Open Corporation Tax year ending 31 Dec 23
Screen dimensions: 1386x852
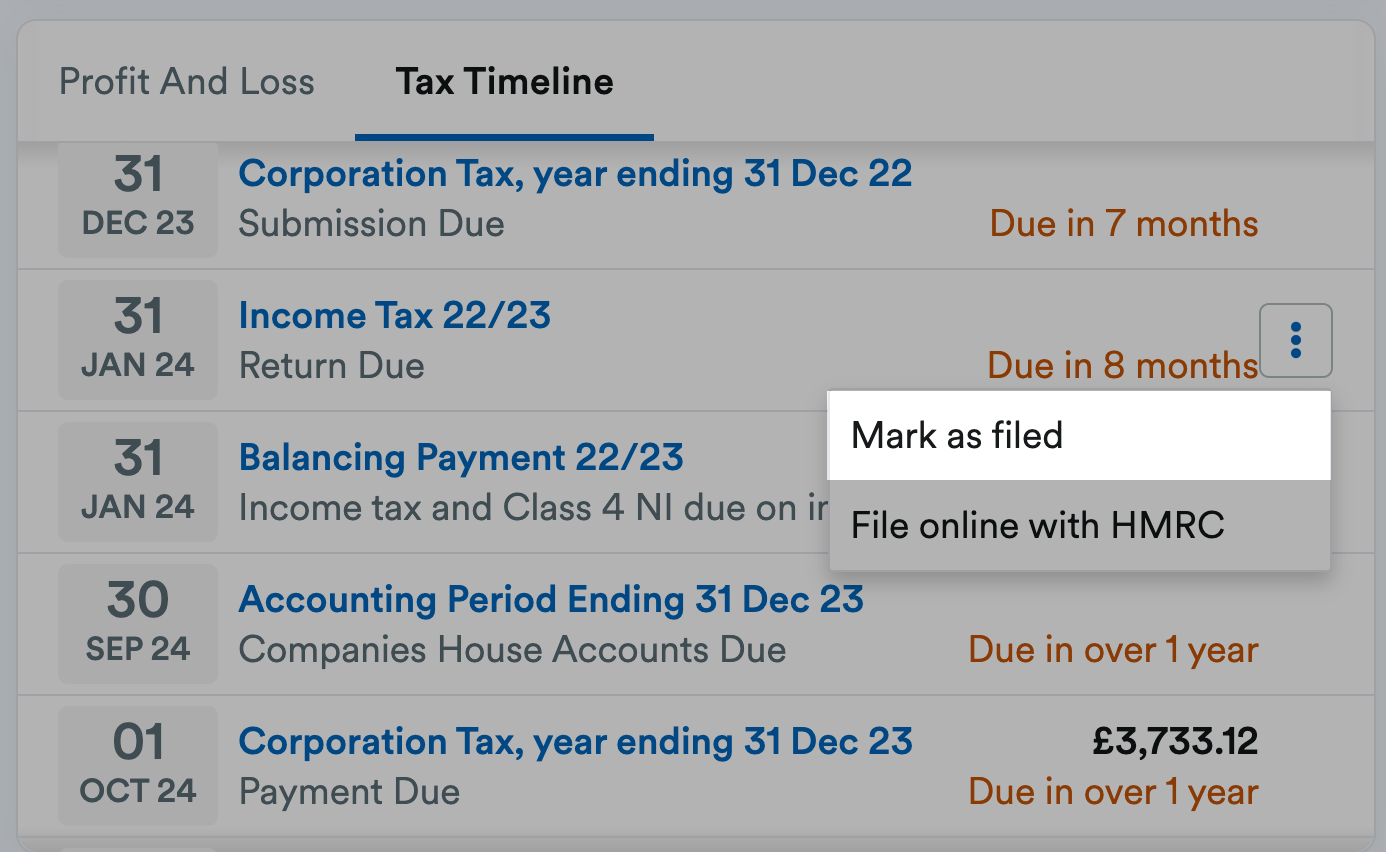575,742
